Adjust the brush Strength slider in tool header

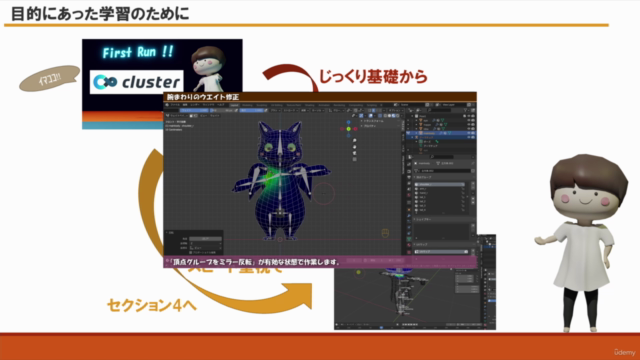[251, 111]
